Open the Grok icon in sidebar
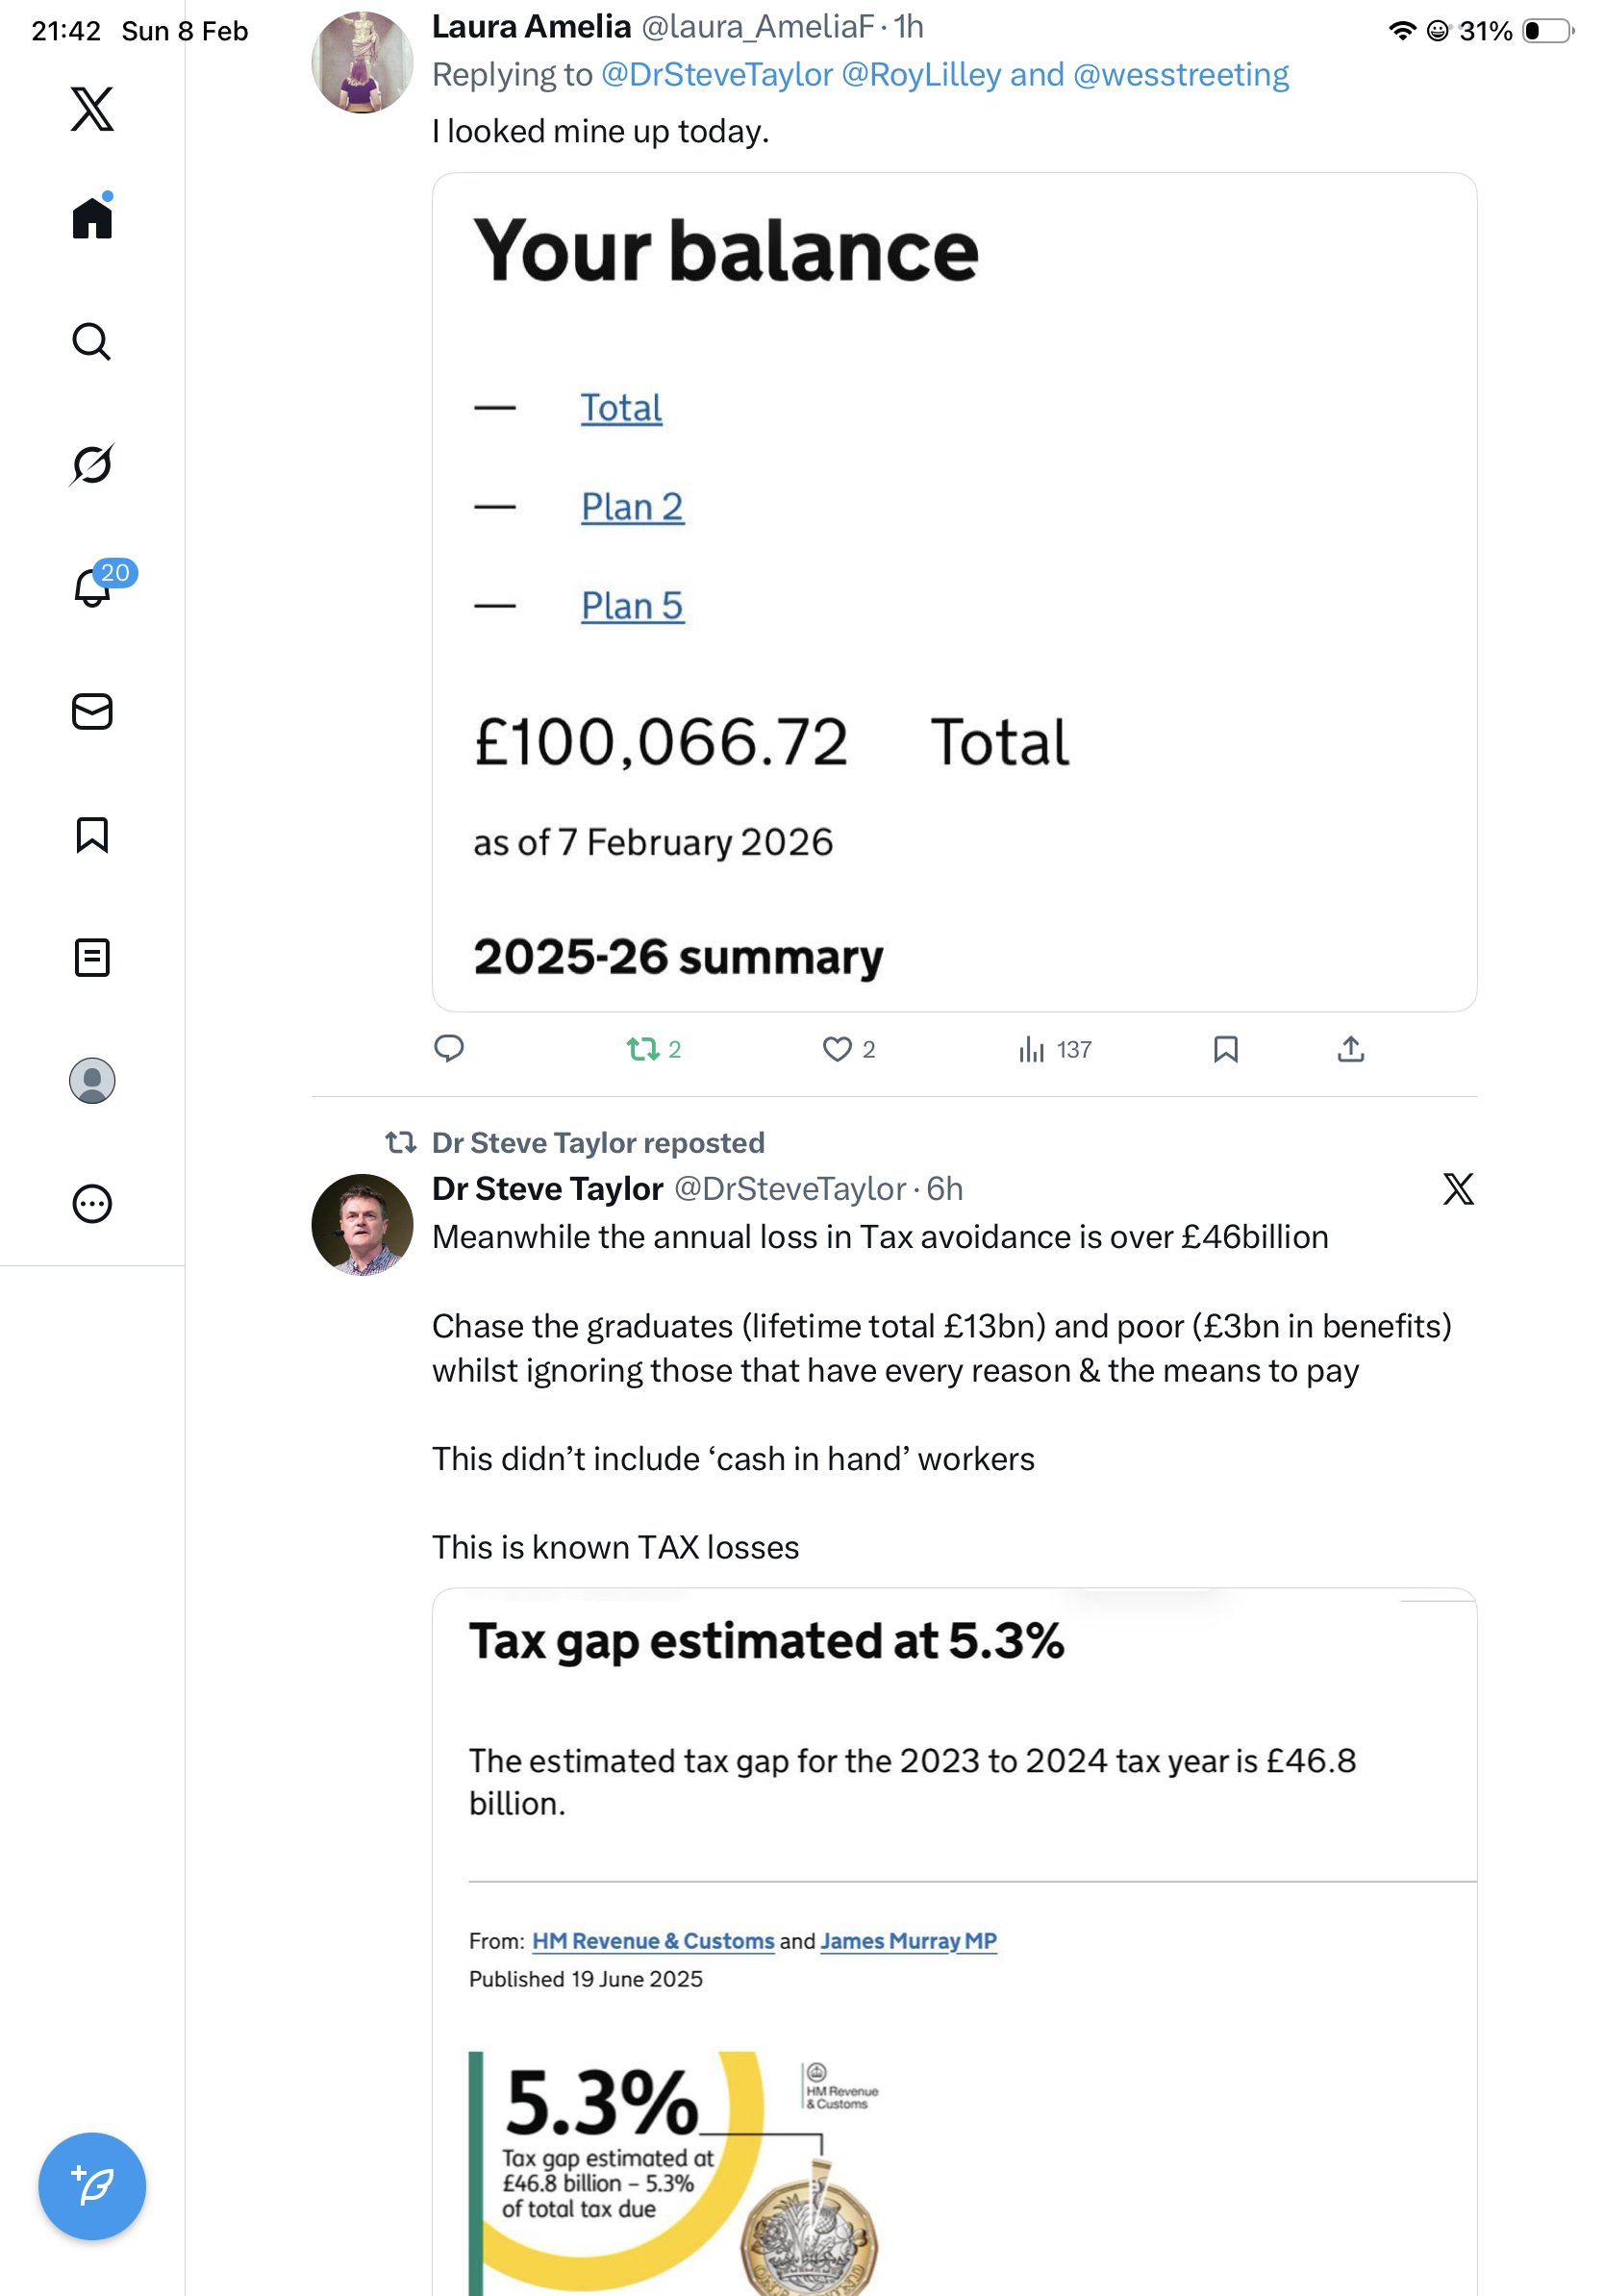Screen dimensions: 1604x2296 coord(92,464)
